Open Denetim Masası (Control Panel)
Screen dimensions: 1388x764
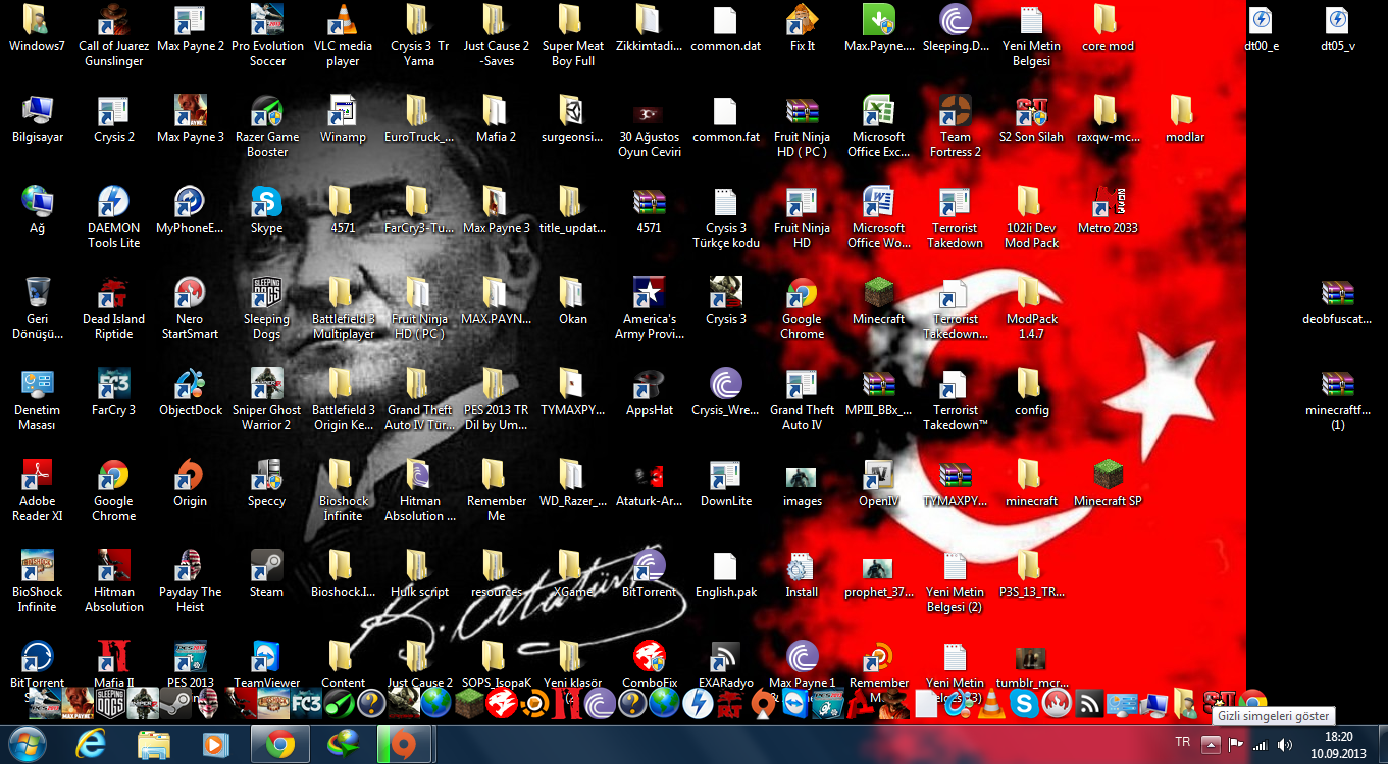click(x=37, y=400)
